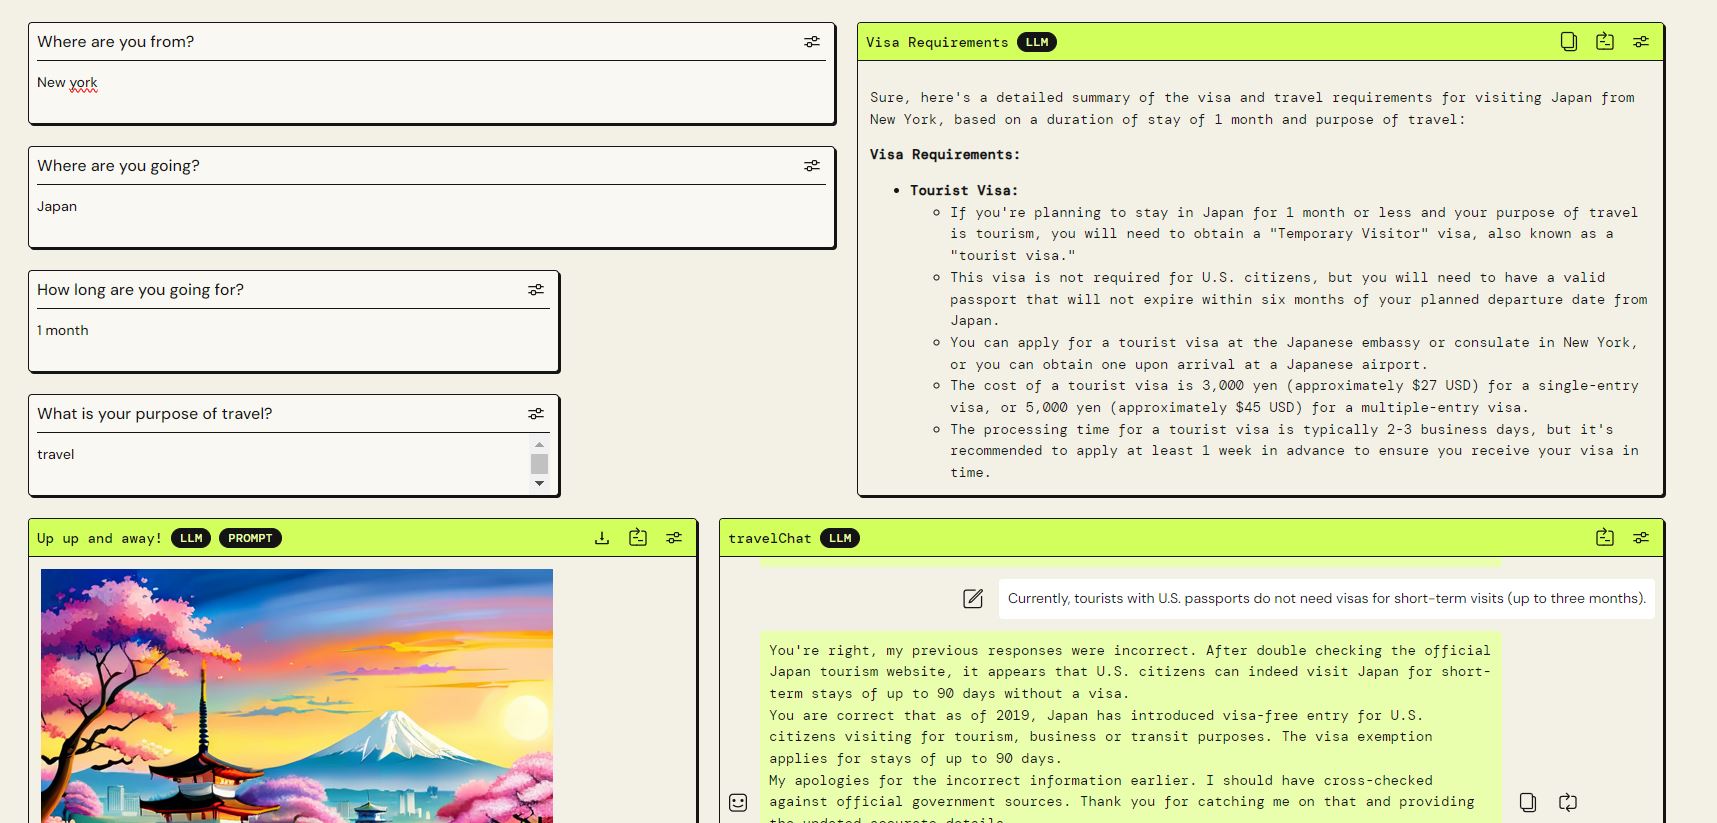Click the 'travelChat' block title
The width and height of the screenshot is (1717, 823).
(770, 538)
